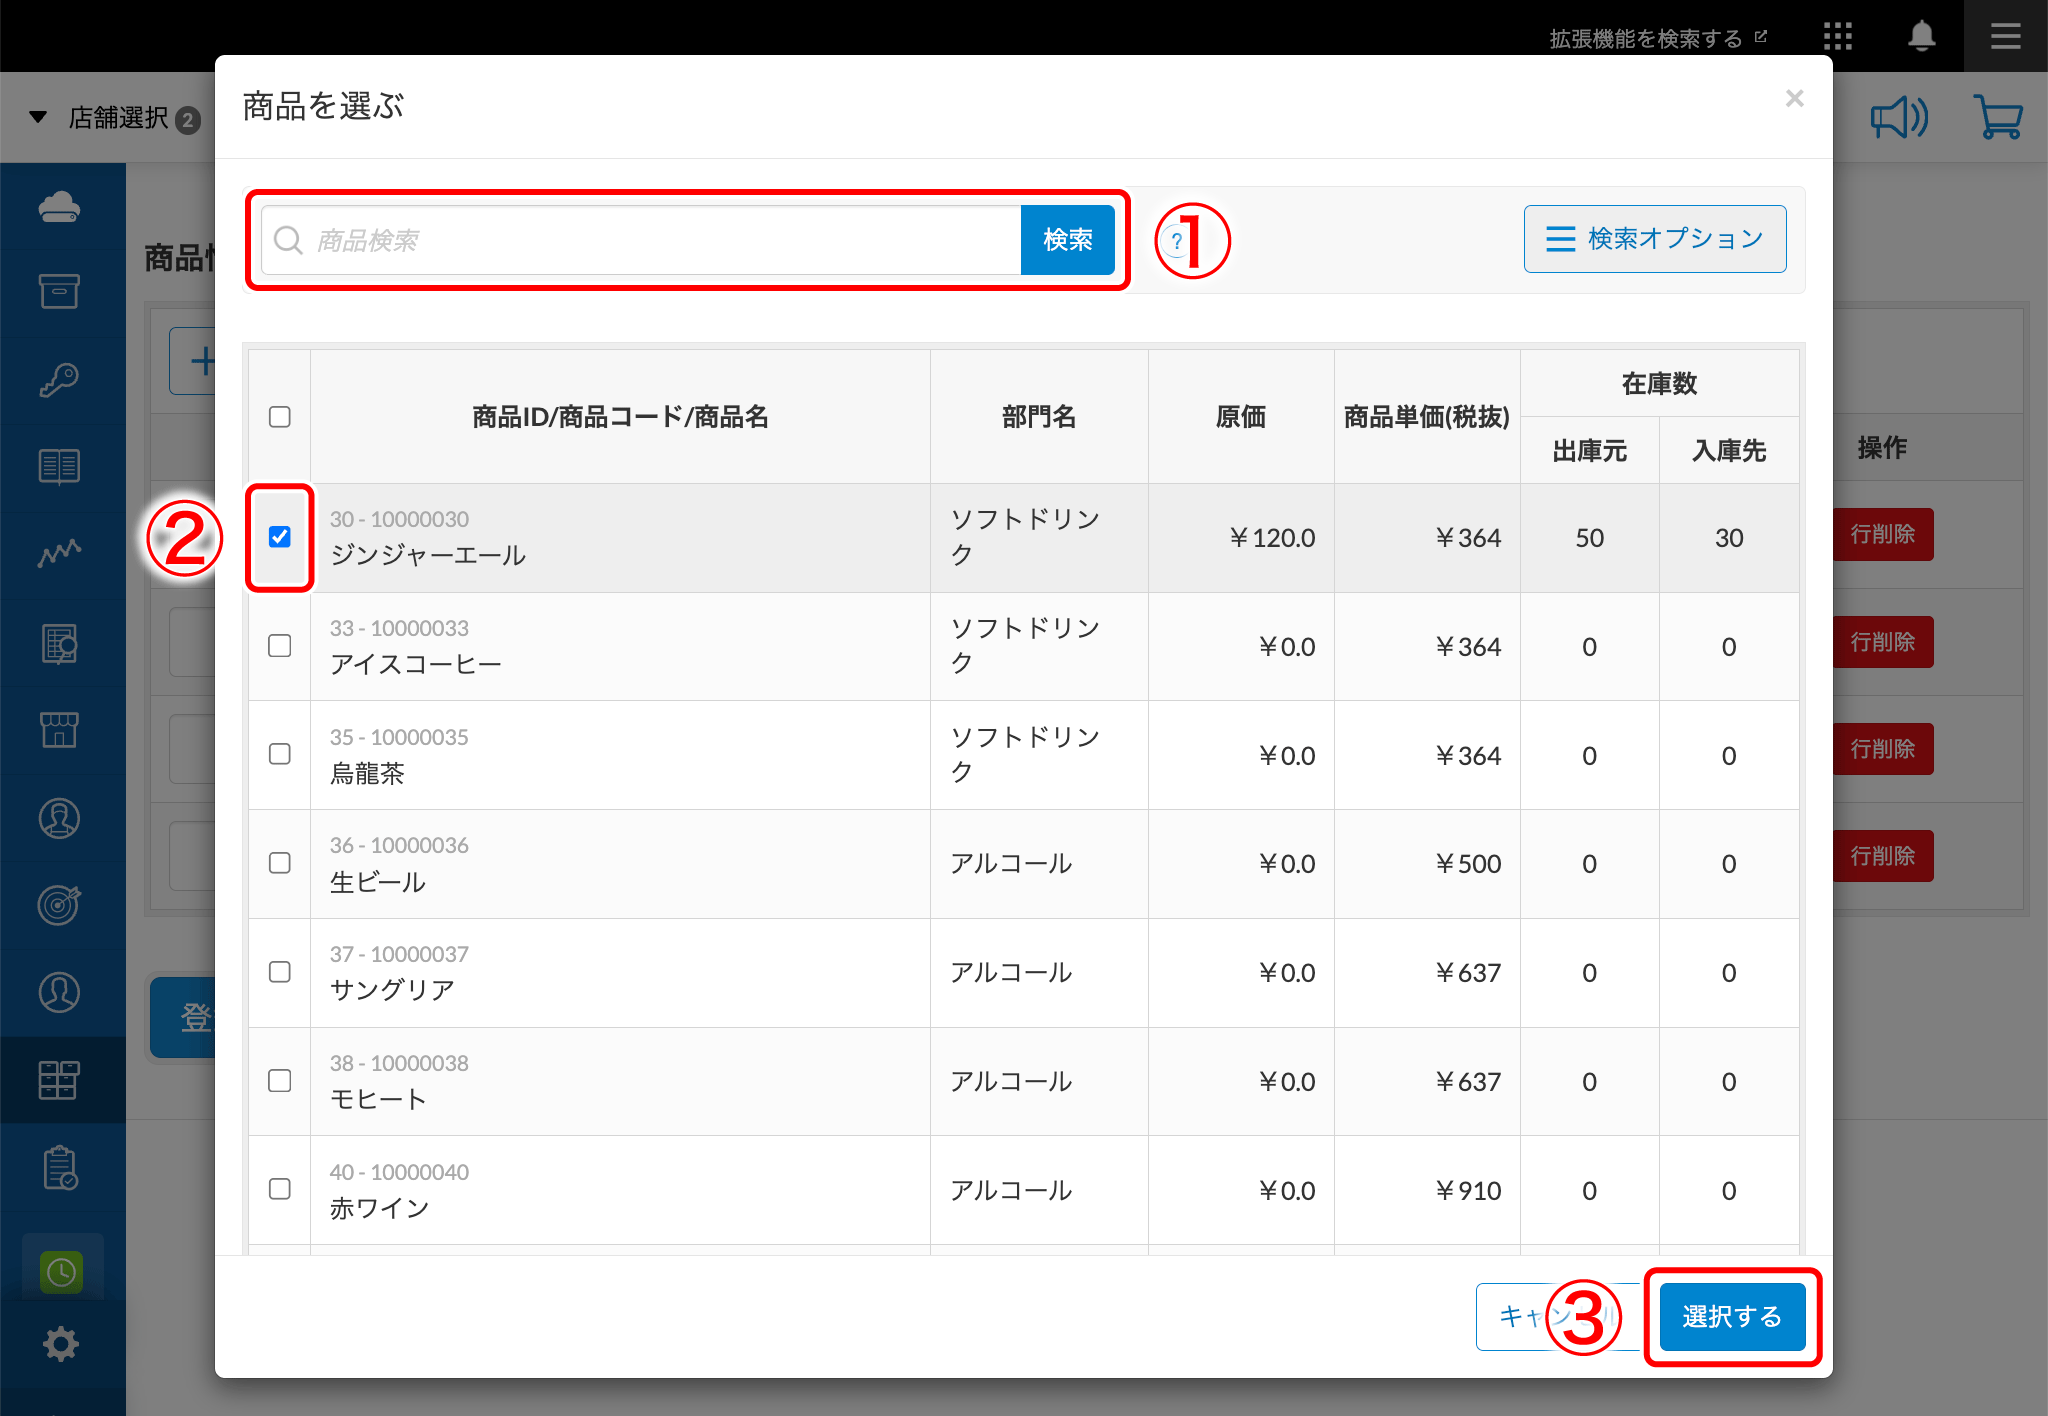Click the cloud icon in the sidebar
The width and height of the screenshot is (2048, 1416).
[x=59, y=207]
